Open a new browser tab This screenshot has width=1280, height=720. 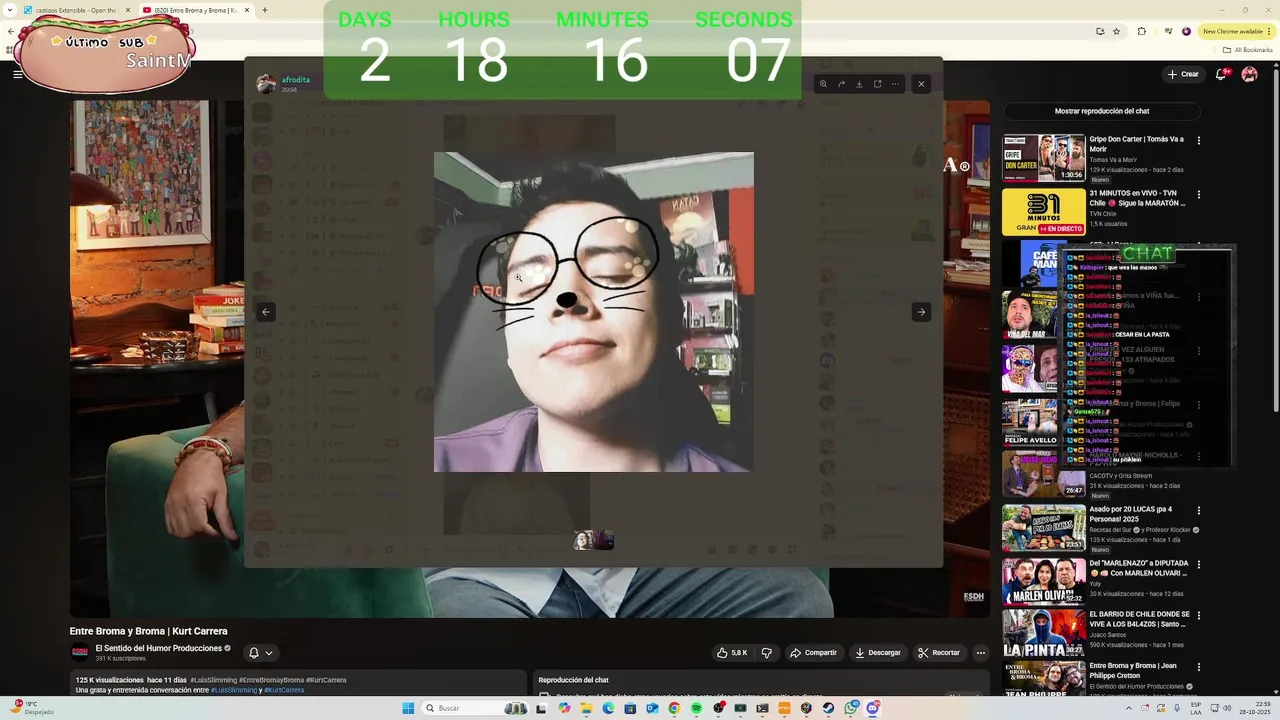coord(264,10)
